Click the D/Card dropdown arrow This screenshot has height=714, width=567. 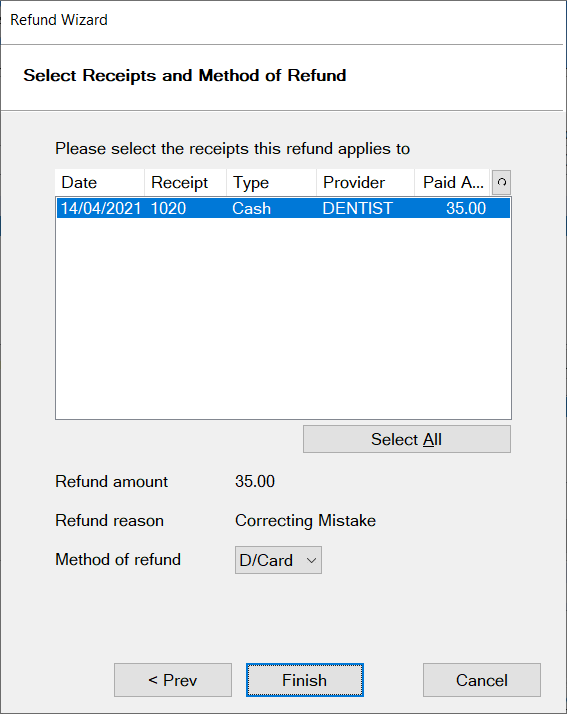pos(311,560)
